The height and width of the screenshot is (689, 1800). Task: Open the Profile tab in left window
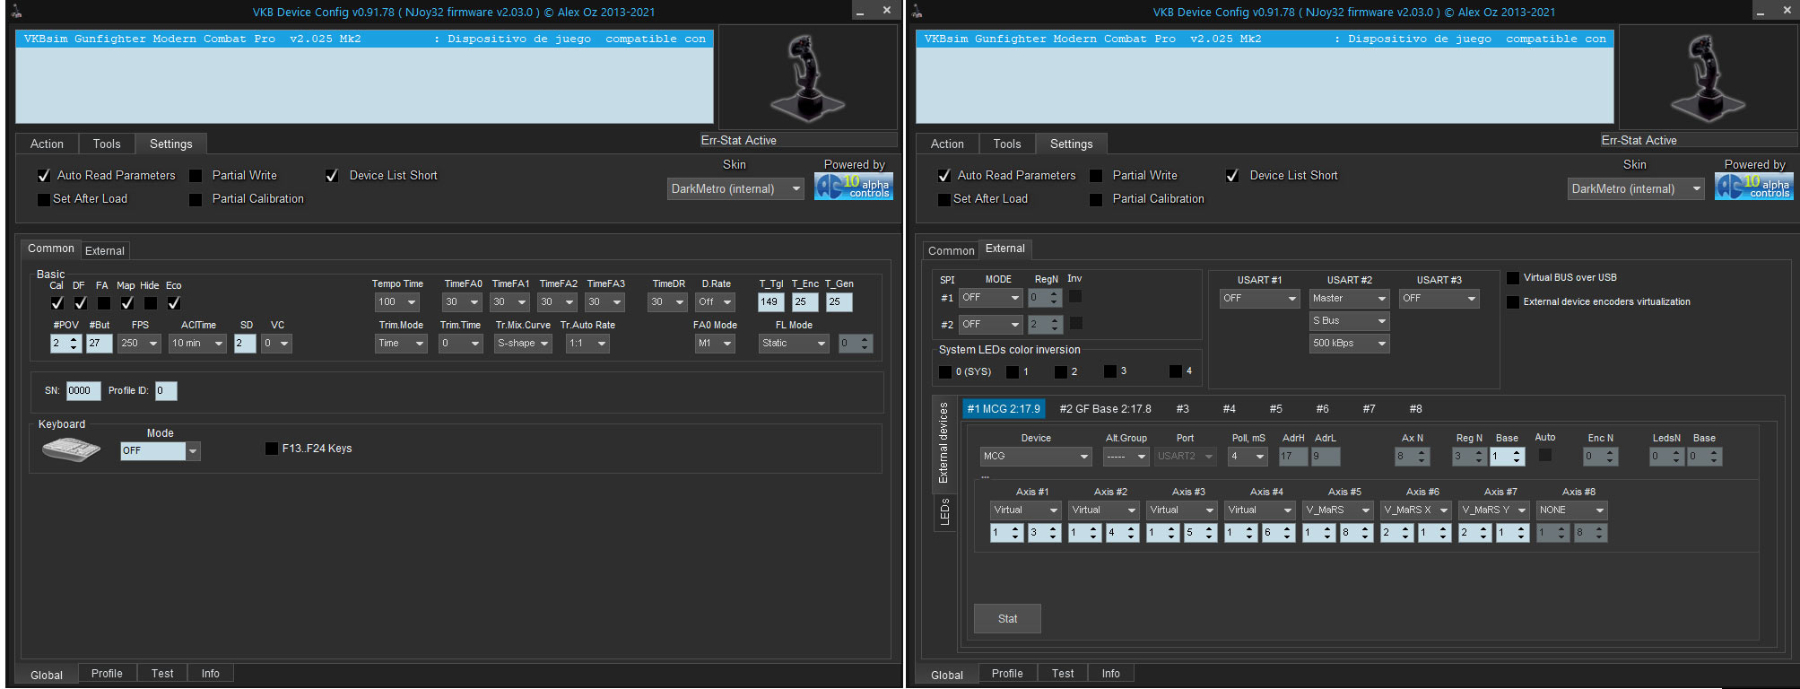[107, 673]
